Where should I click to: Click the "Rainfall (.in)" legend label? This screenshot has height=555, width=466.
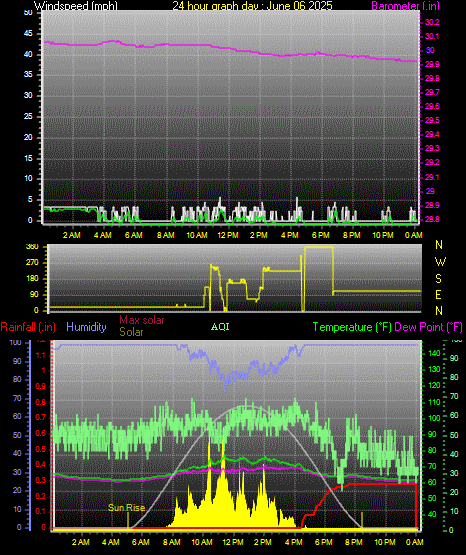click(x=28, y=327)
